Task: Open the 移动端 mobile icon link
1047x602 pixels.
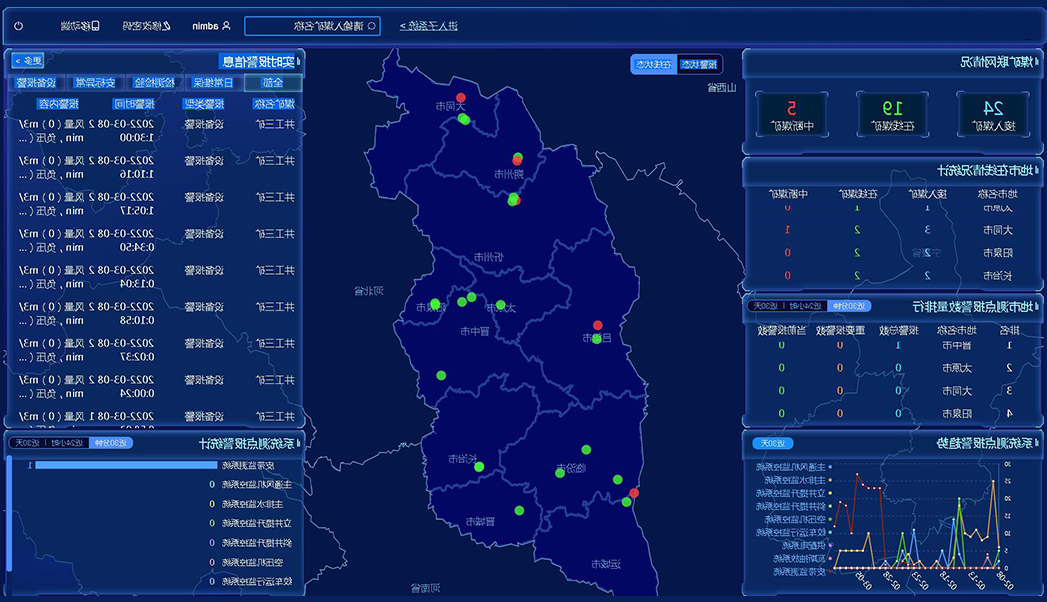Action: click(x=95, y=25)
